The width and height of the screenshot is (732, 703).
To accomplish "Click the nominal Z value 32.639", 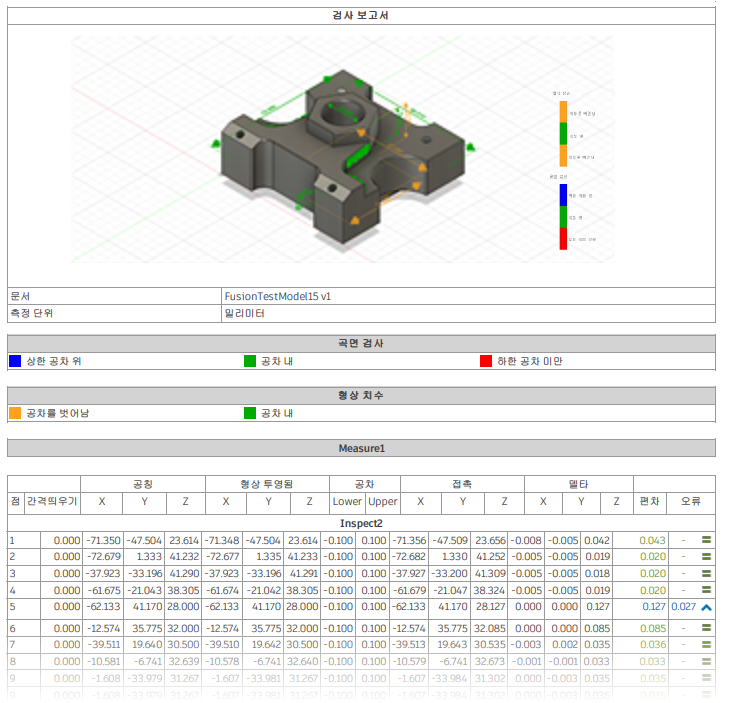I will tap(183, 662).
